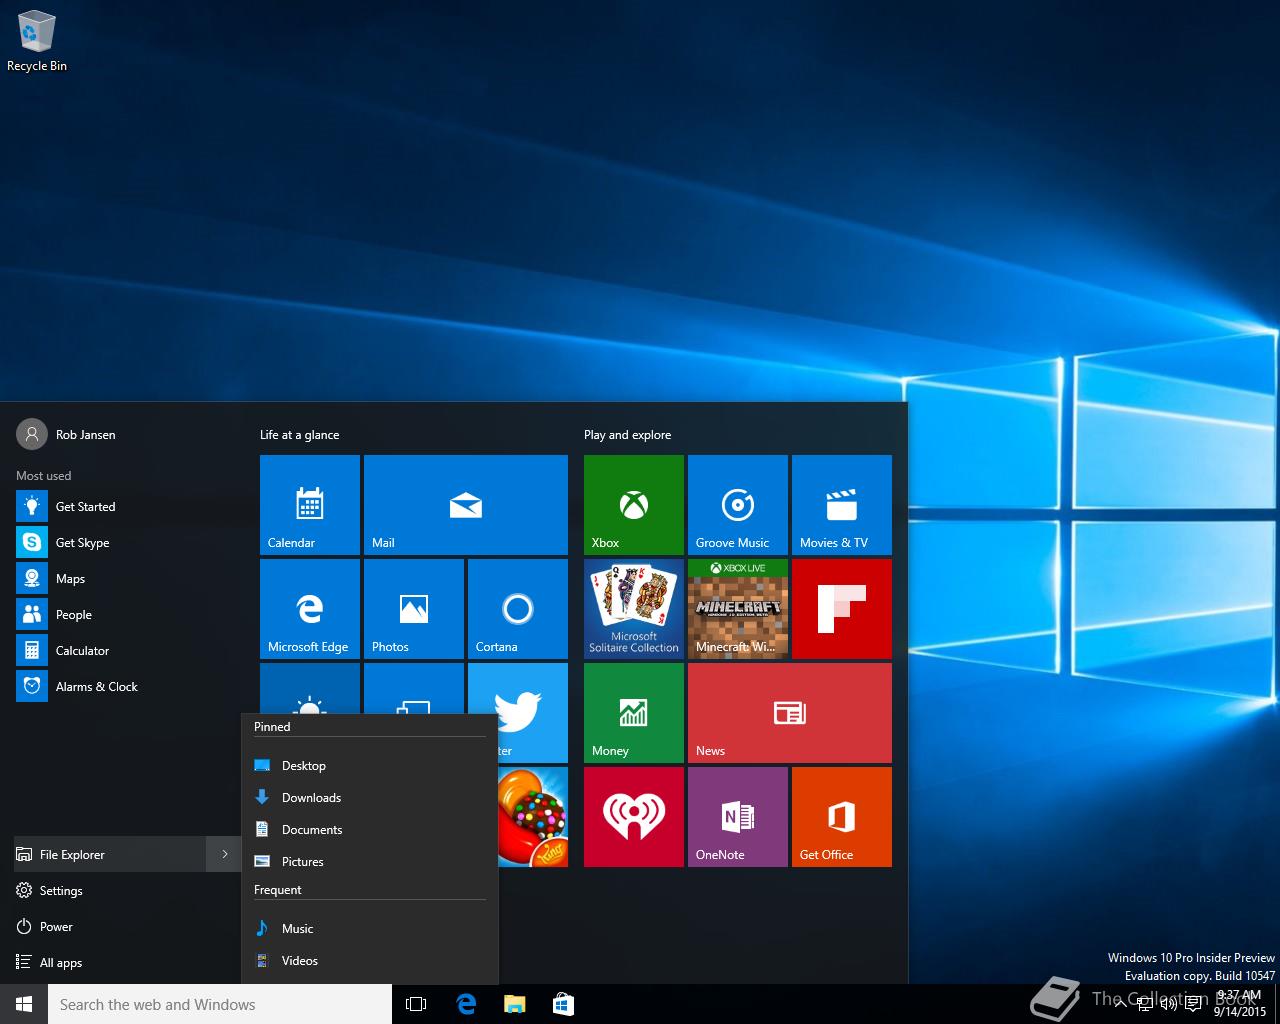Open the Movies & TV tile
Screen dimensions: 1280x1024
(x=842, y=505)
